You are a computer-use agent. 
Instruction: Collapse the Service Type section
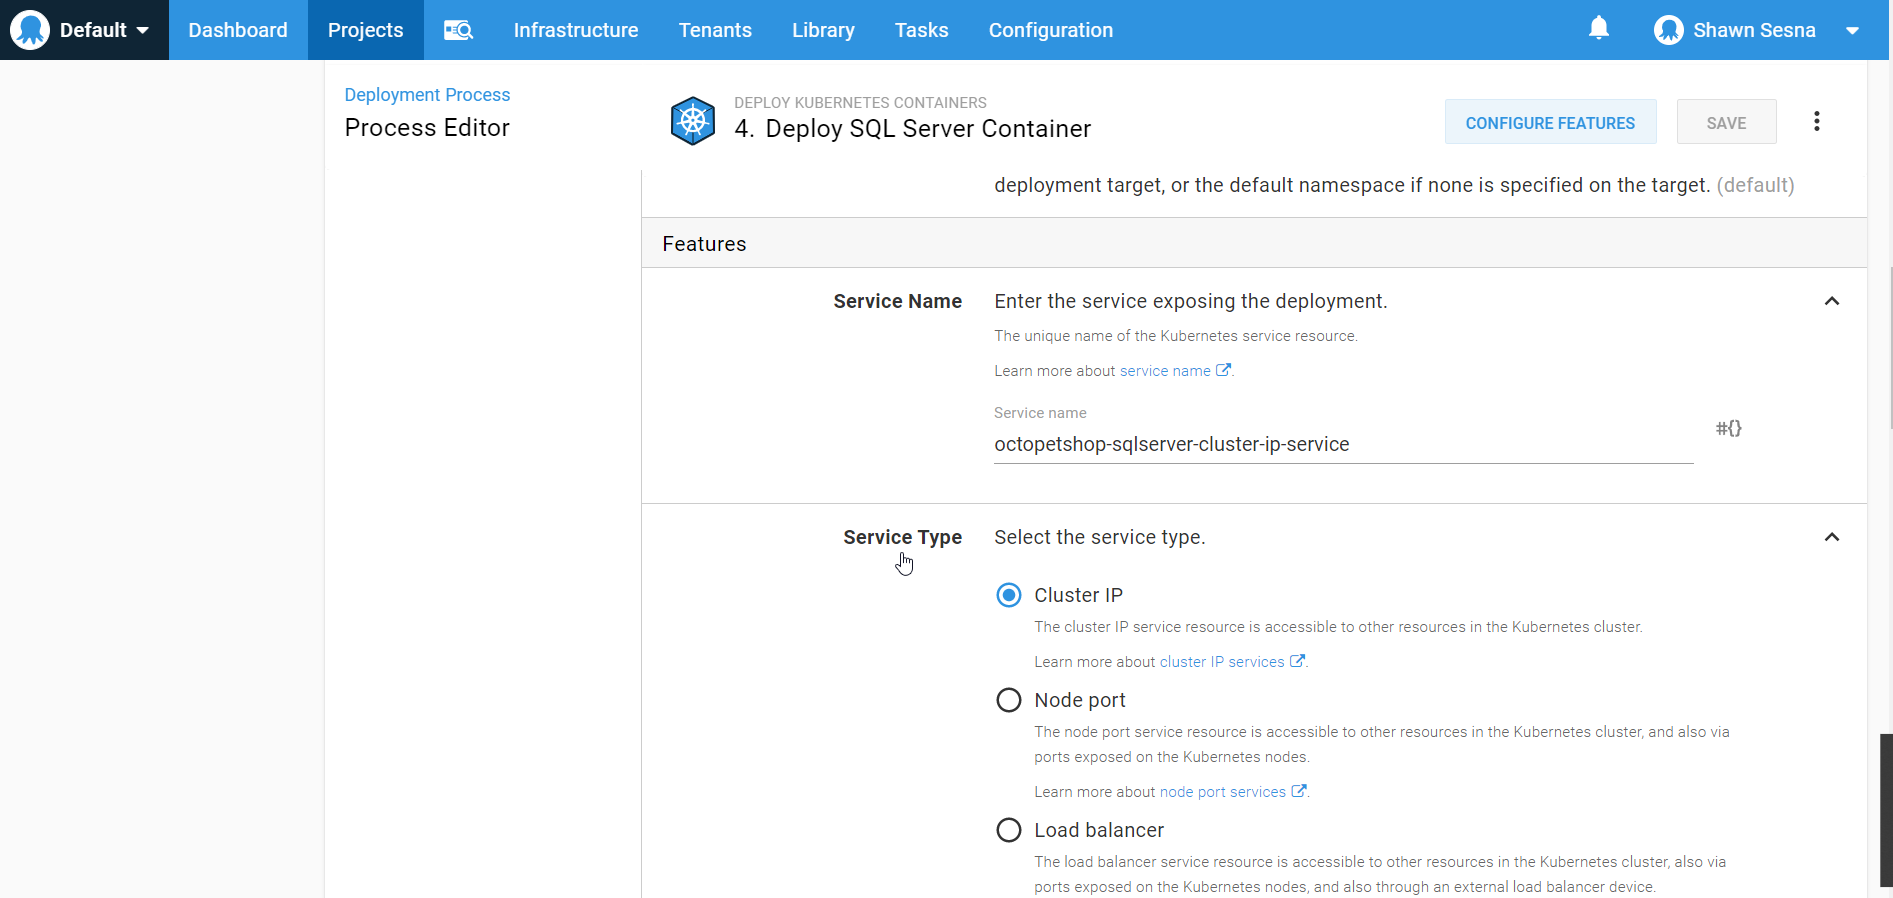1831,537
